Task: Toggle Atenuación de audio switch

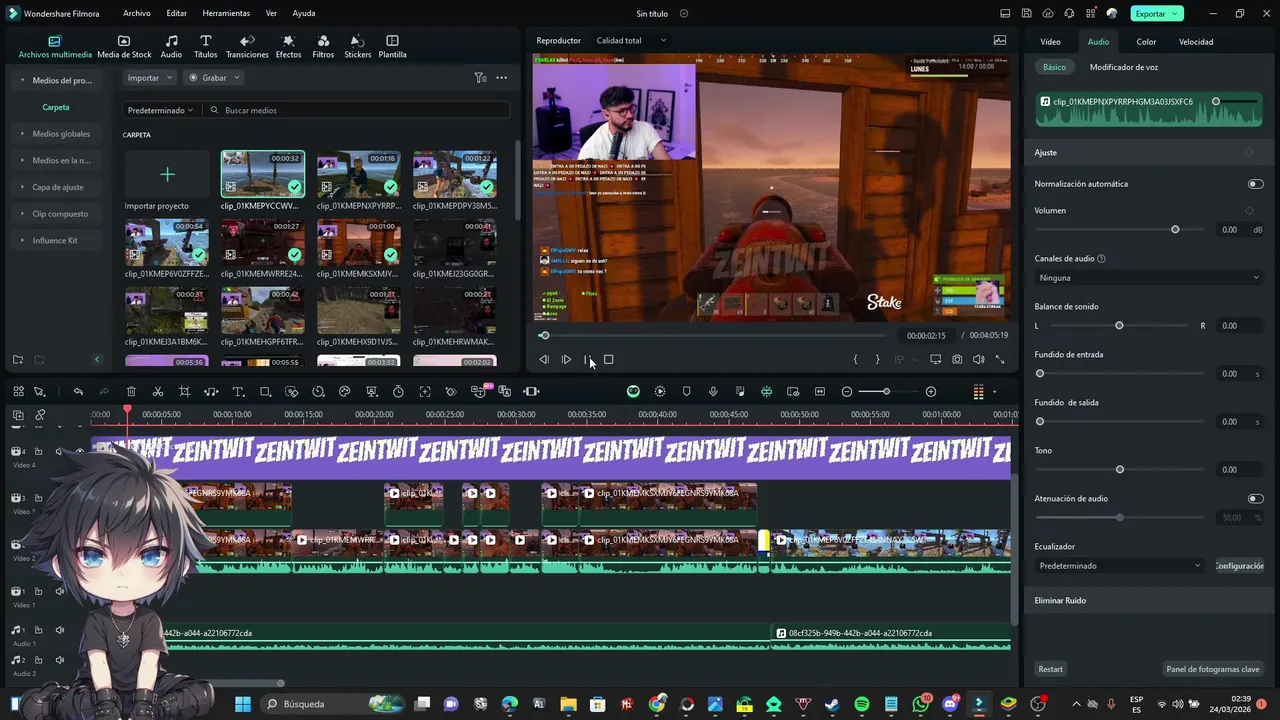Action: [1255, 498]
